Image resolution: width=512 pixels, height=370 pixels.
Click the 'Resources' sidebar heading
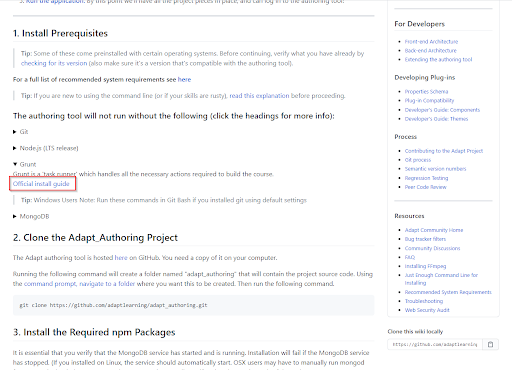[409, 216]
